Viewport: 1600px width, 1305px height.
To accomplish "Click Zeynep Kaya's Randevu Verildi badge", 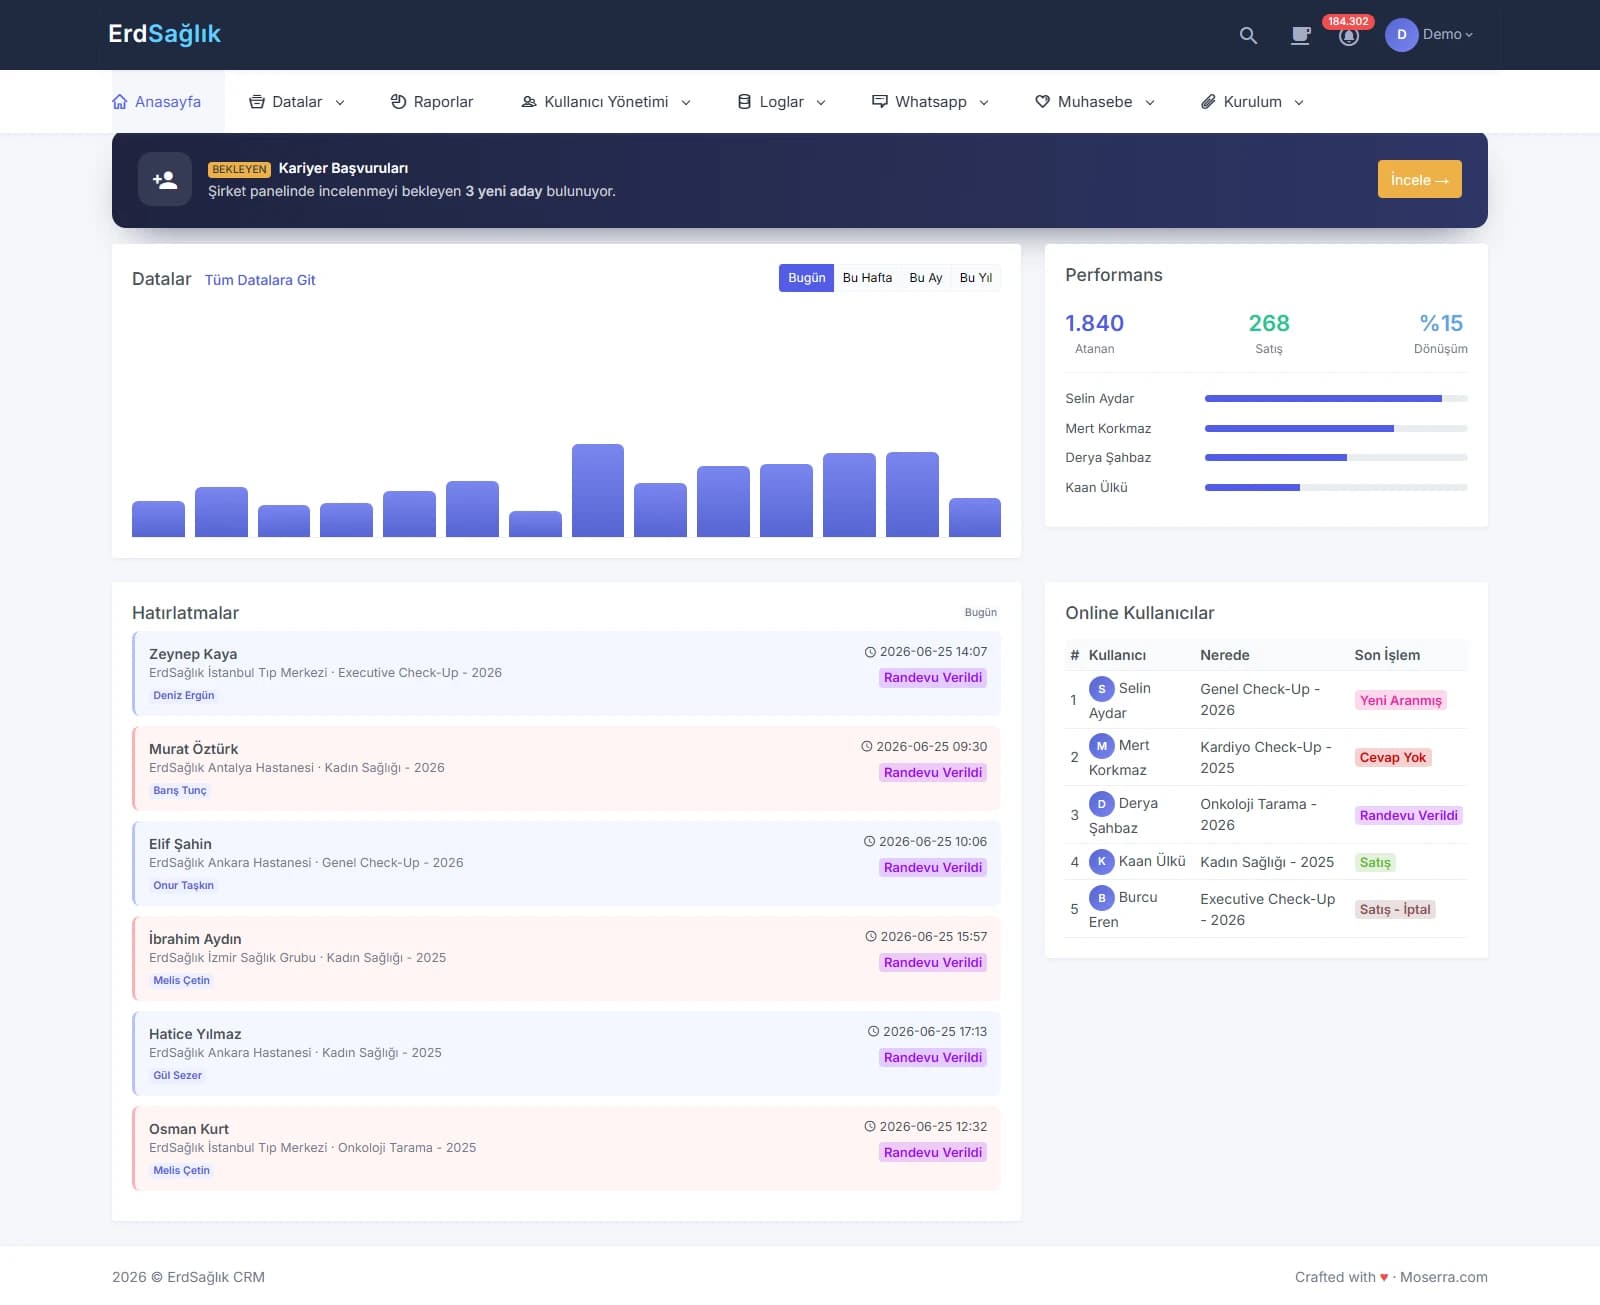I will click(933, 678).
